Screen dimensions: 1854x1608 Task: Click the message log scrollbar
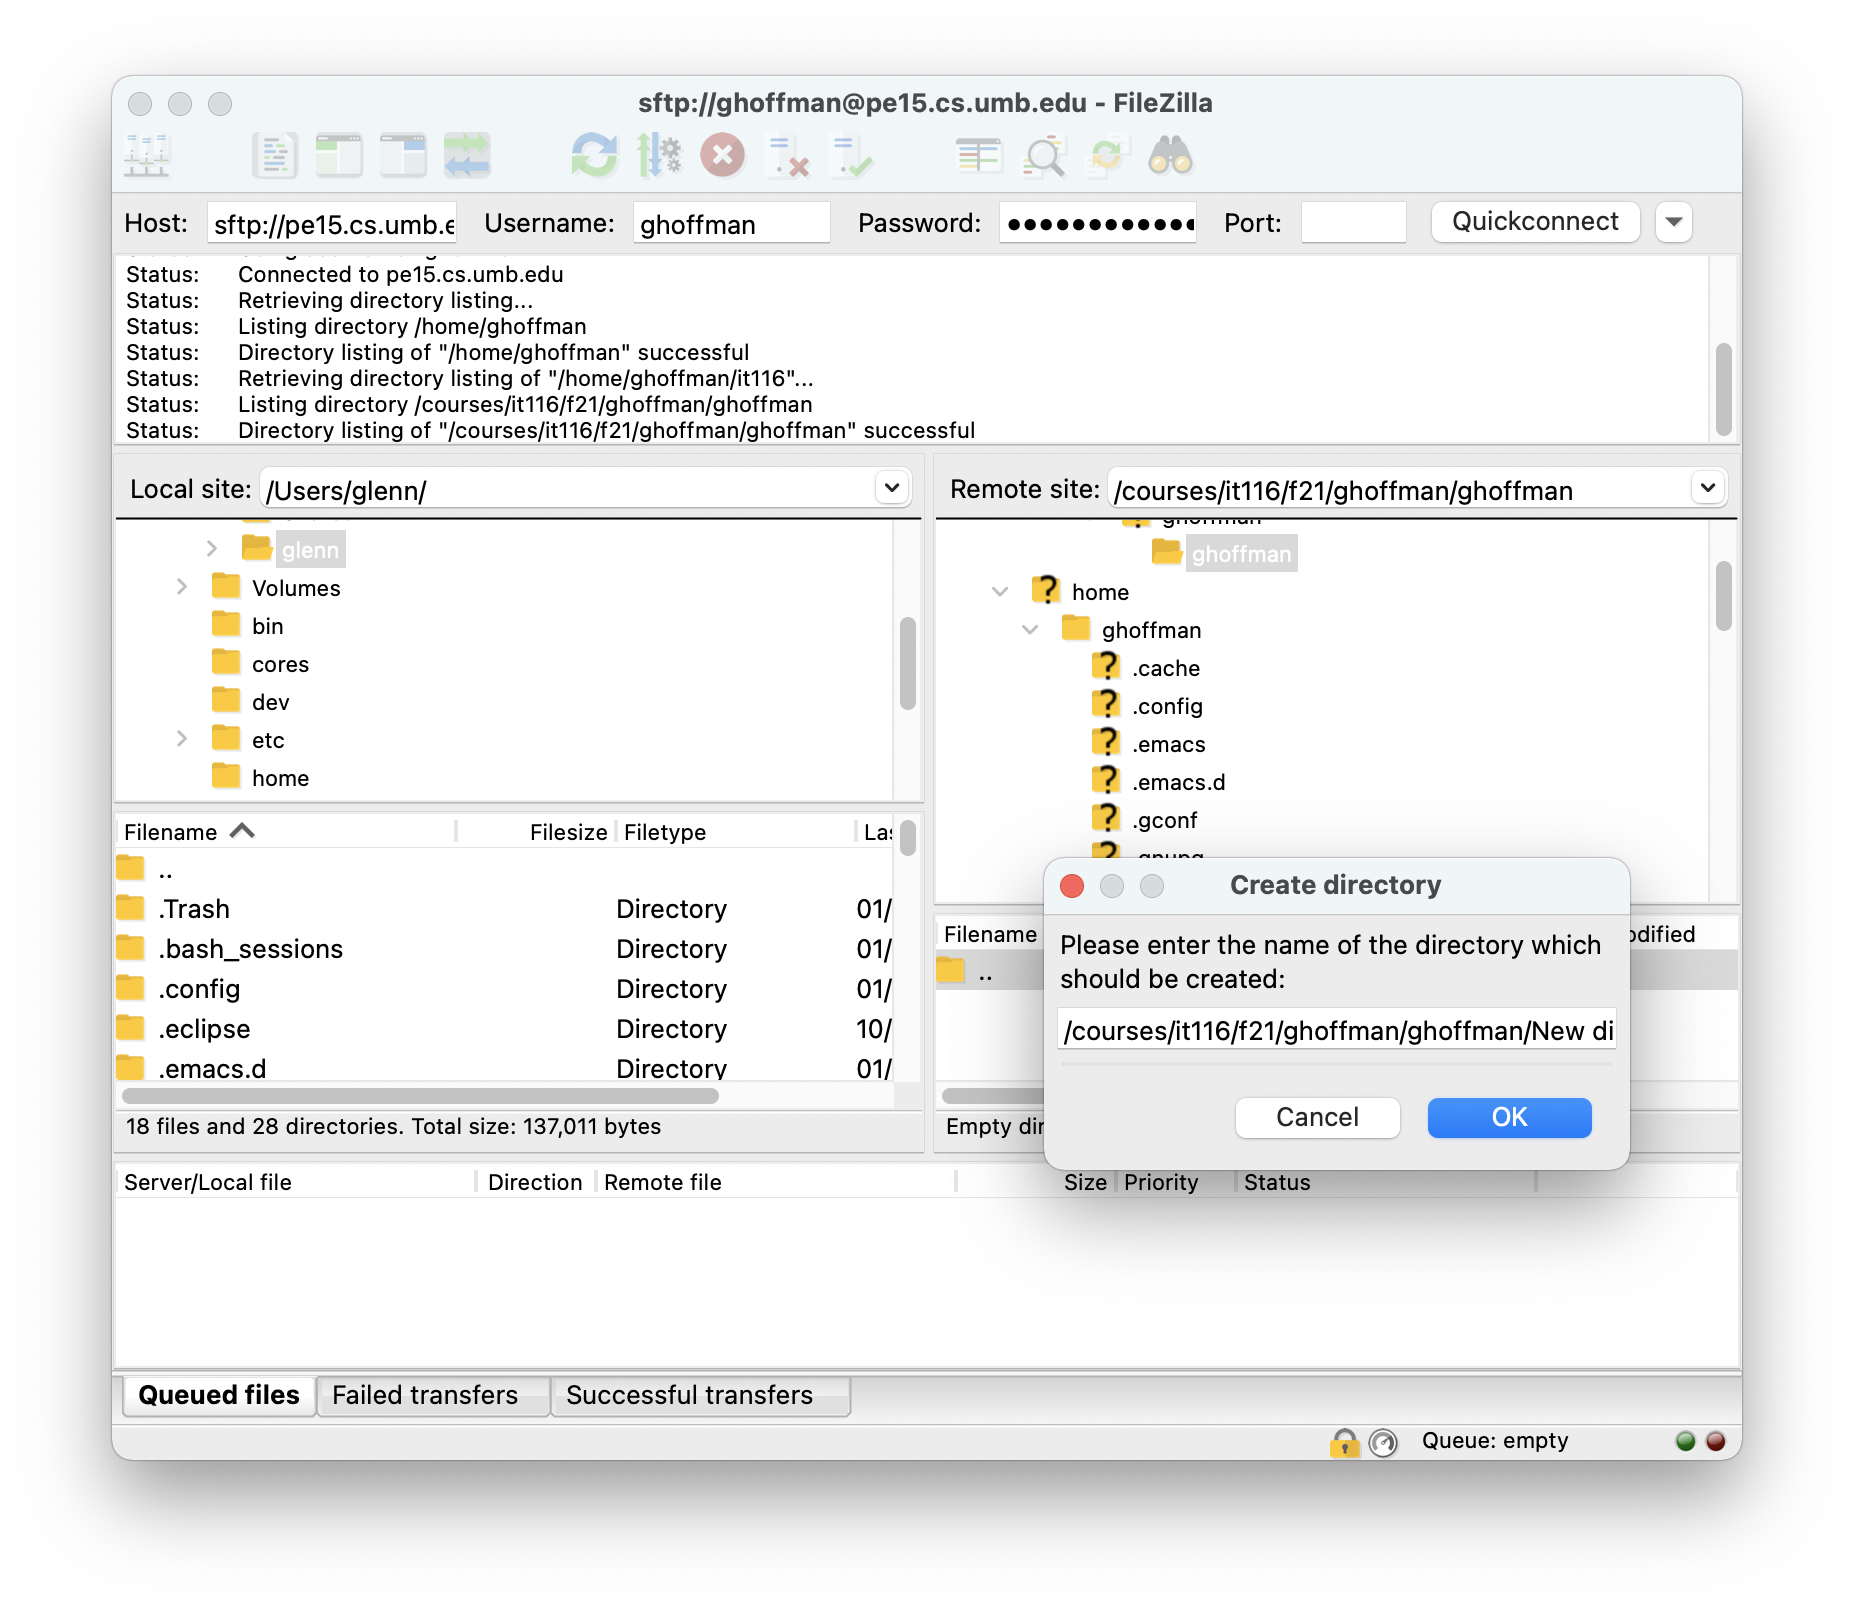tap(1723, 390)
